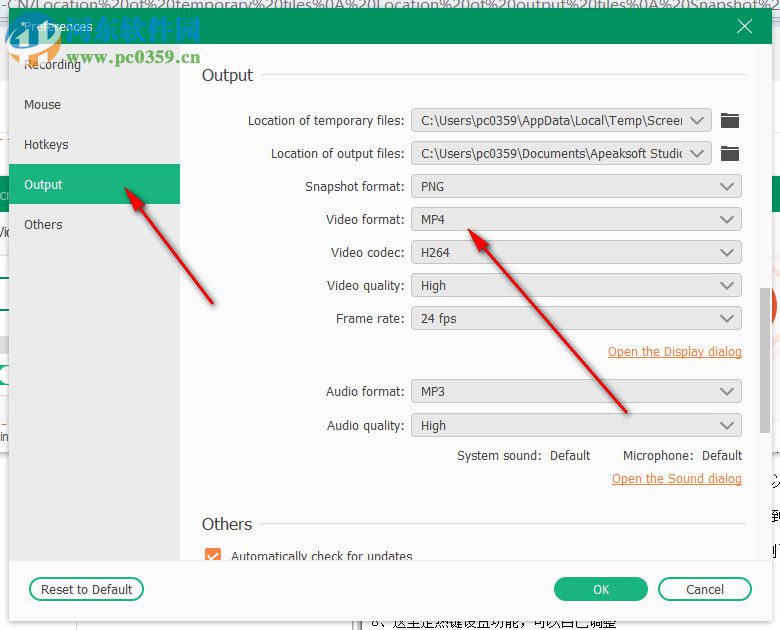Click the Output section heading
Screen dimensions: 780x630
227,75
